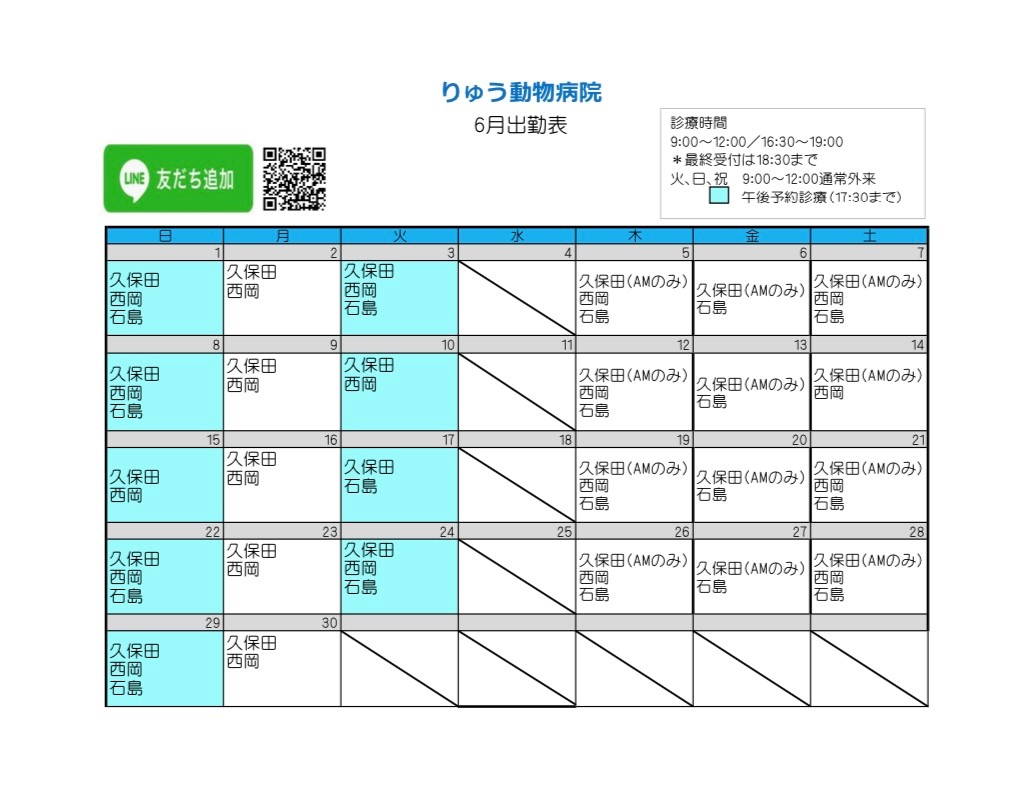Click the staff cell for June 28
The width and height of the screenshot is (1025, 803).
(x=869, y=576)
